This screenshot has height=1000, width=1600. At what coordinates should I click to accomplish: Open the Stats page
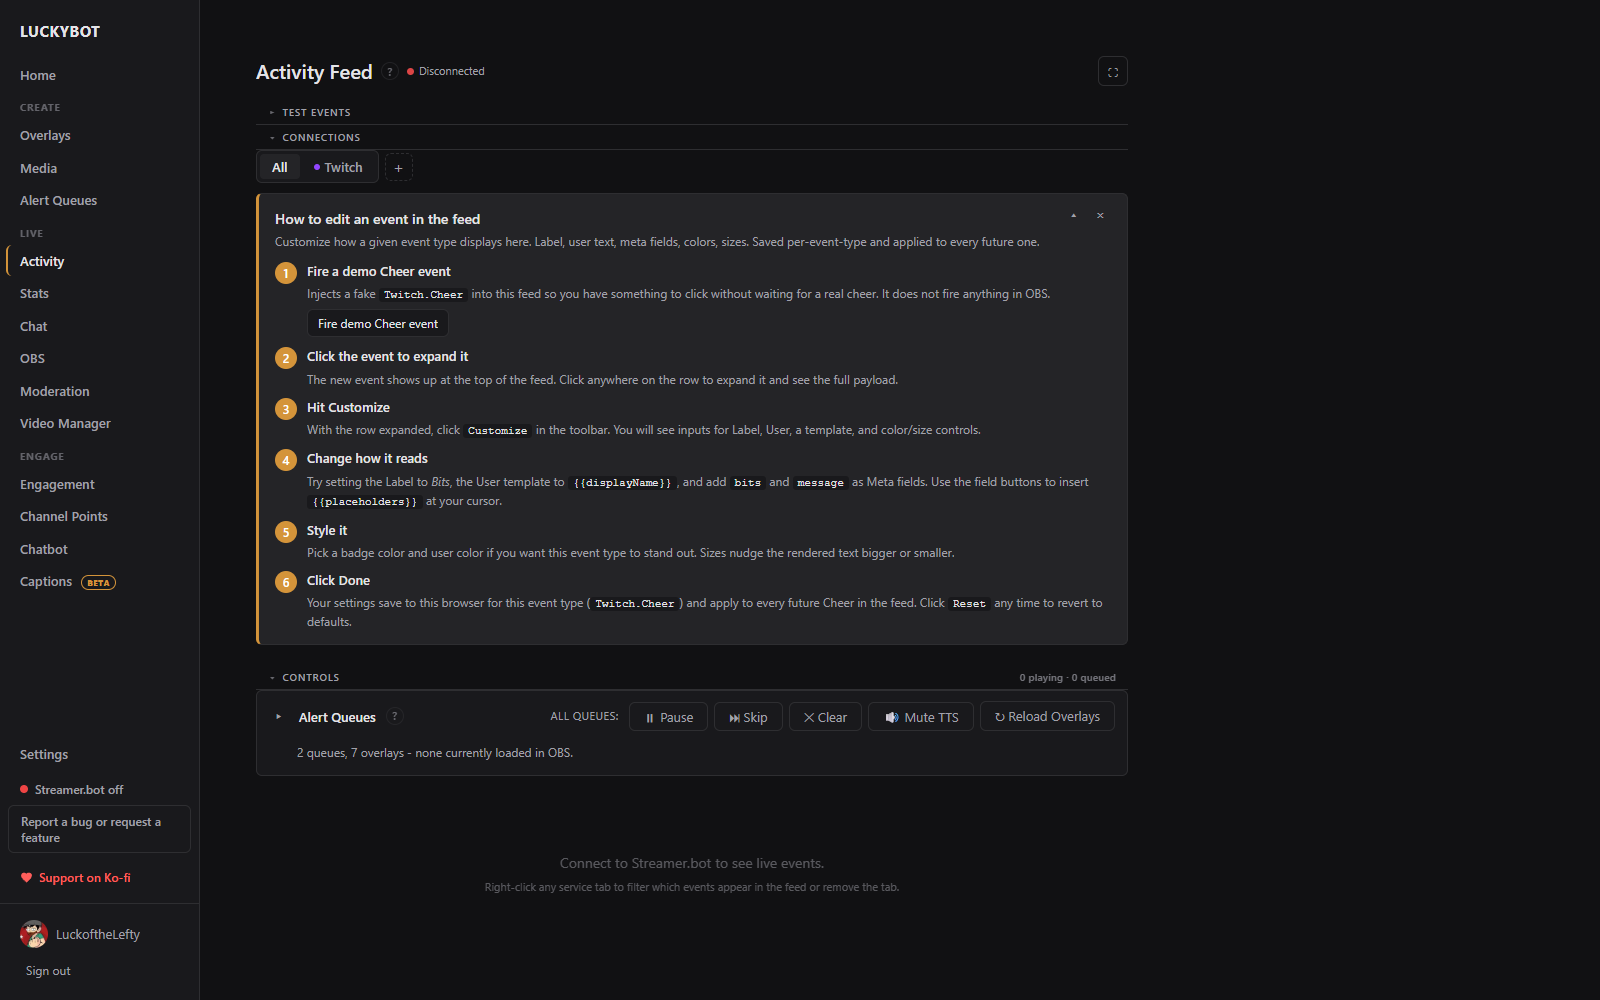(x=34, y=294)
